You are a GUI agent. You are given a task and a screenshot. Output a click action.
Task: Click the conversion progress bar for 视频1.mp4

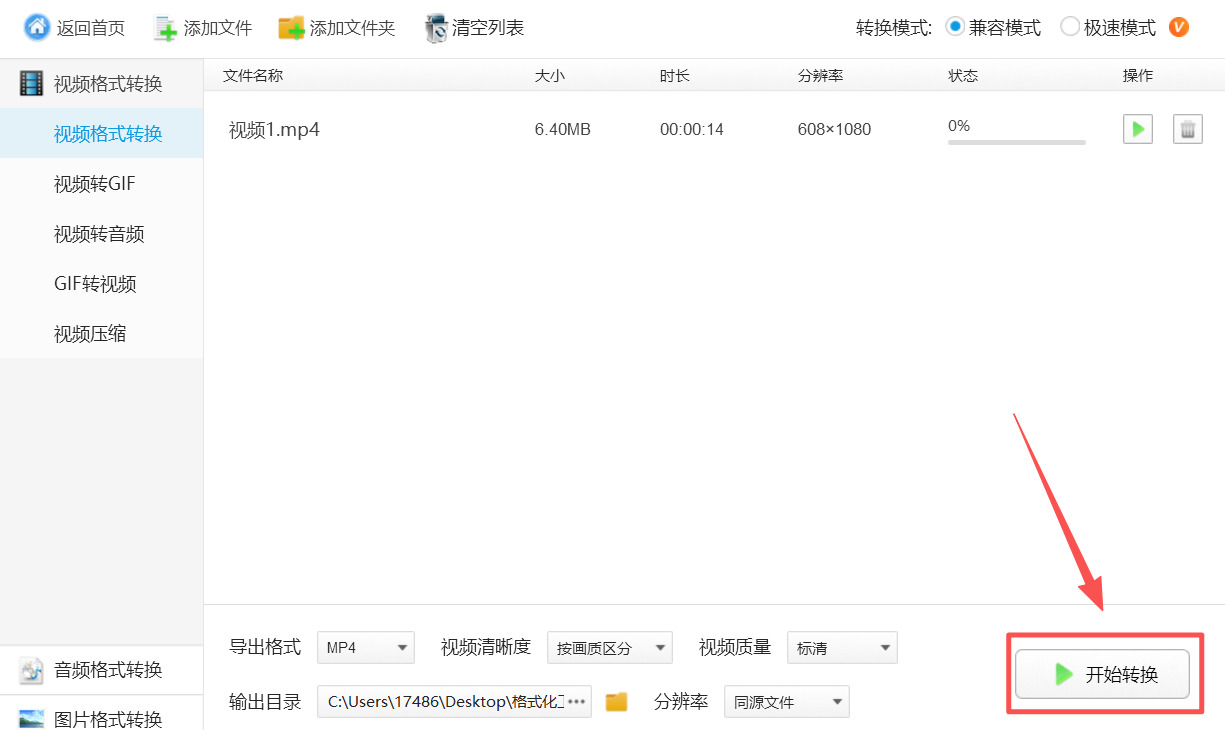coord(1017,142)
